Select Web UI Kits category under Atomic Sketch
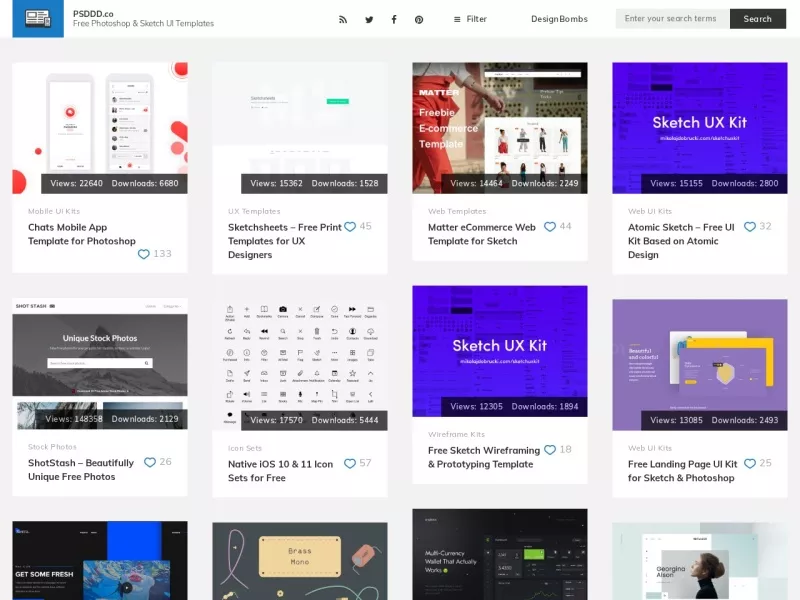Screen dimensions: 800x600 (650, 211)
